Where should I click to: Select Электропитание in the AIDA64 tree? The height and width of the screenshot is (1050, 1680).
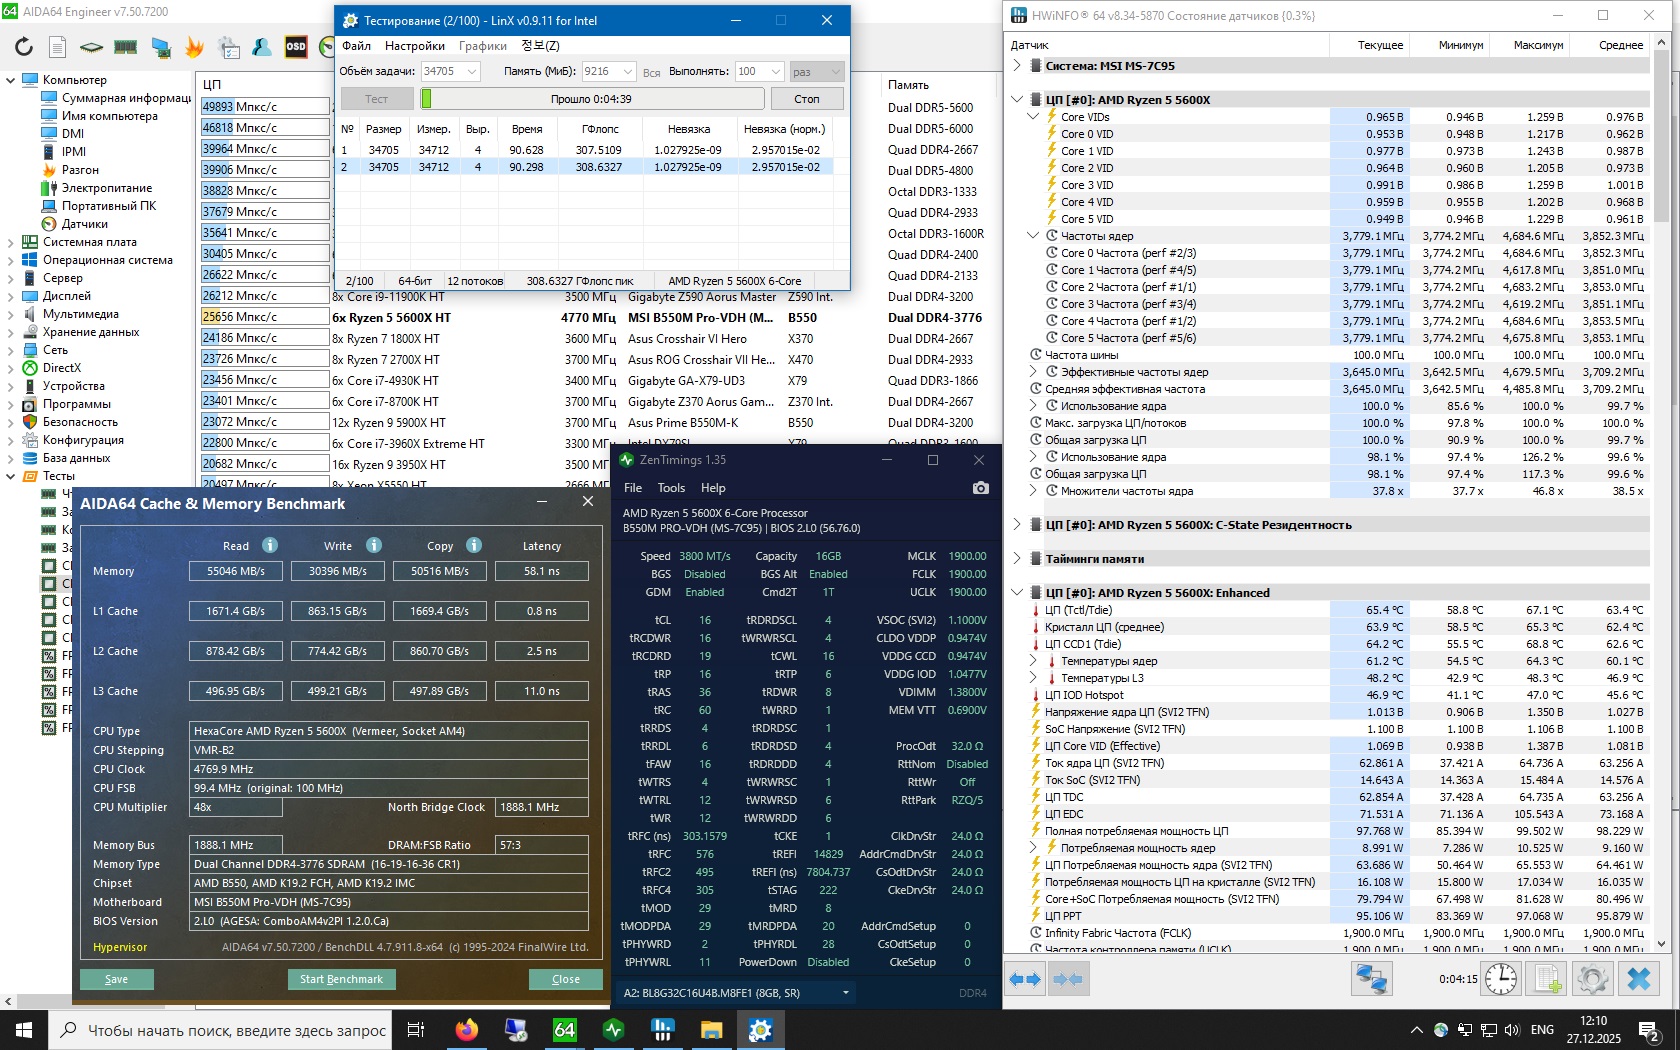pyautogui.click(x=107, y=188)
